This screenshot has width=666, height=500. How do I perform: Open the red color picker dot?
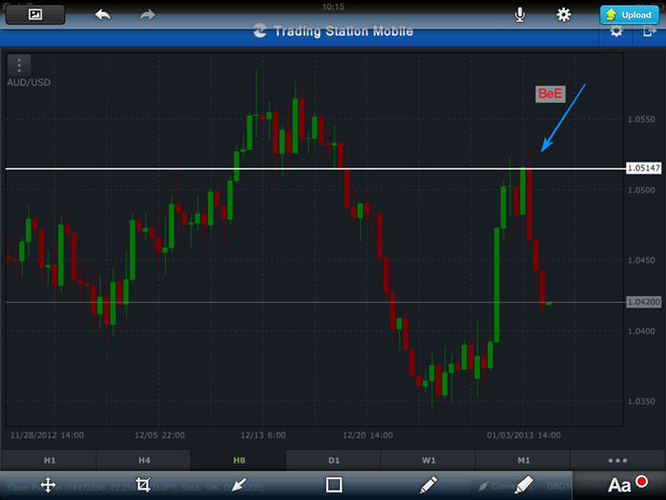(642, 481)
